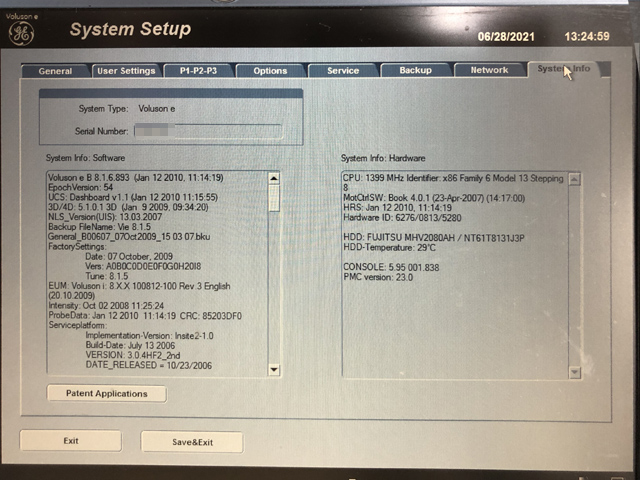Select 'Hardware ID: 6276/0813/5280' line
This screenshot has height=480, width=640.
[x=402, y=218]
